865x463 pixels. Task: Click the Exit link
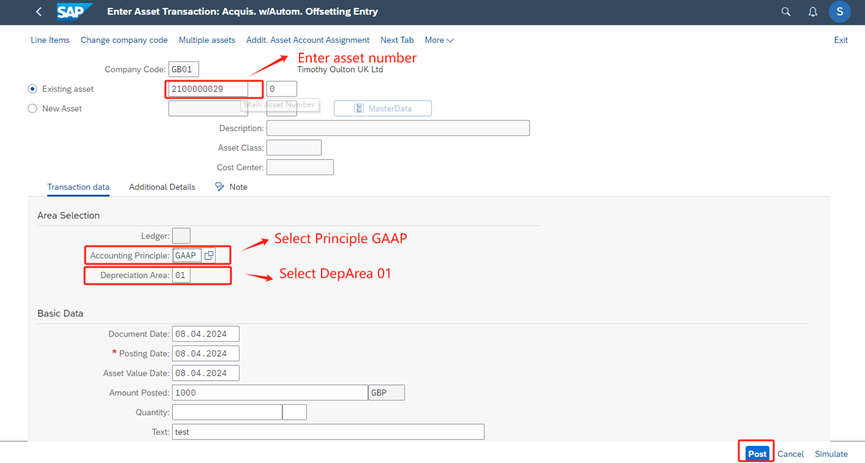point(840,40)
